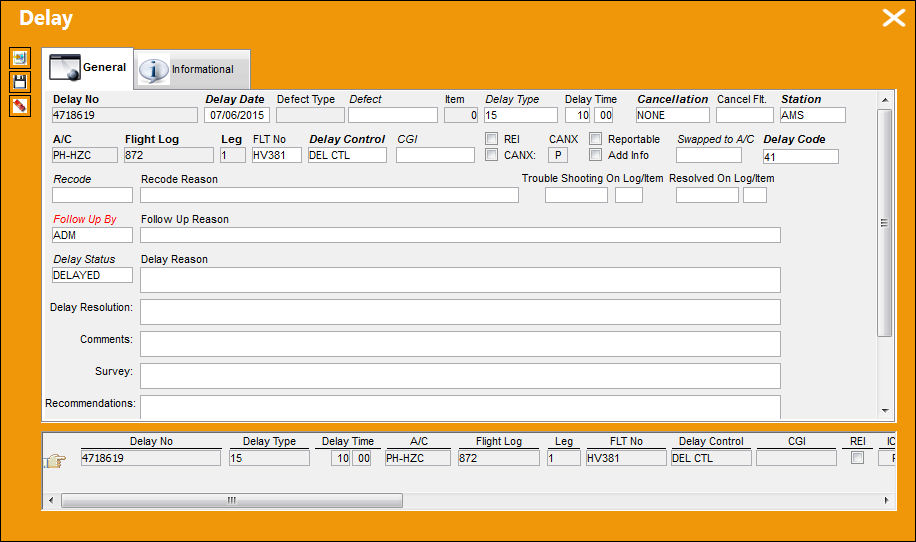Click Delay Type cell 15 in bottom table
This screenshot has width=916, height=542.
pos(269,458)
